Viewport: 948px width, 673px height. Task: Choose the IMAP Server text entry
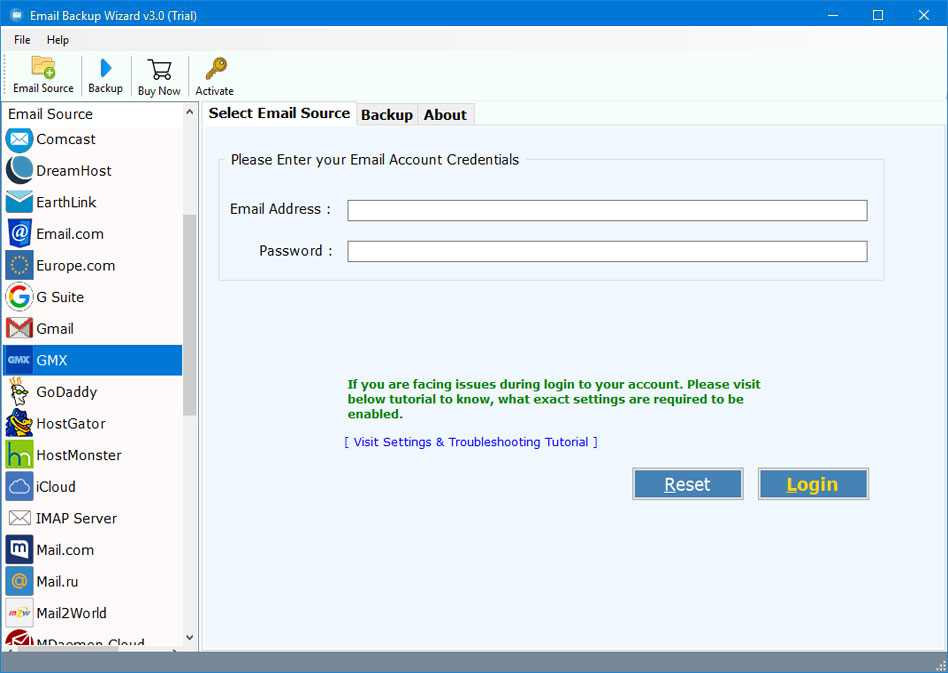click(76, 518)
